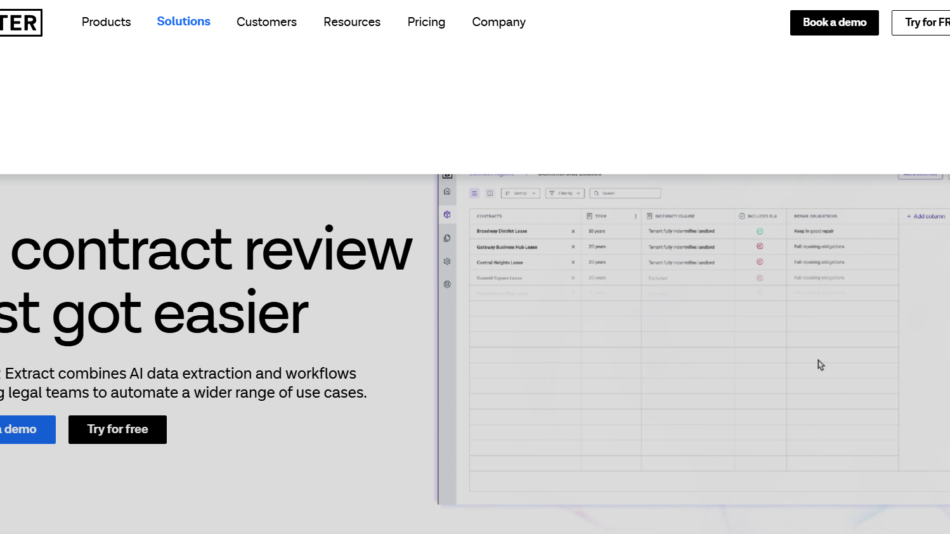The height and width of the screenshot is (534, 950).
Task: Toggle red SLA status for Gateway Business Hub Lease
Action: pos(760,246)
